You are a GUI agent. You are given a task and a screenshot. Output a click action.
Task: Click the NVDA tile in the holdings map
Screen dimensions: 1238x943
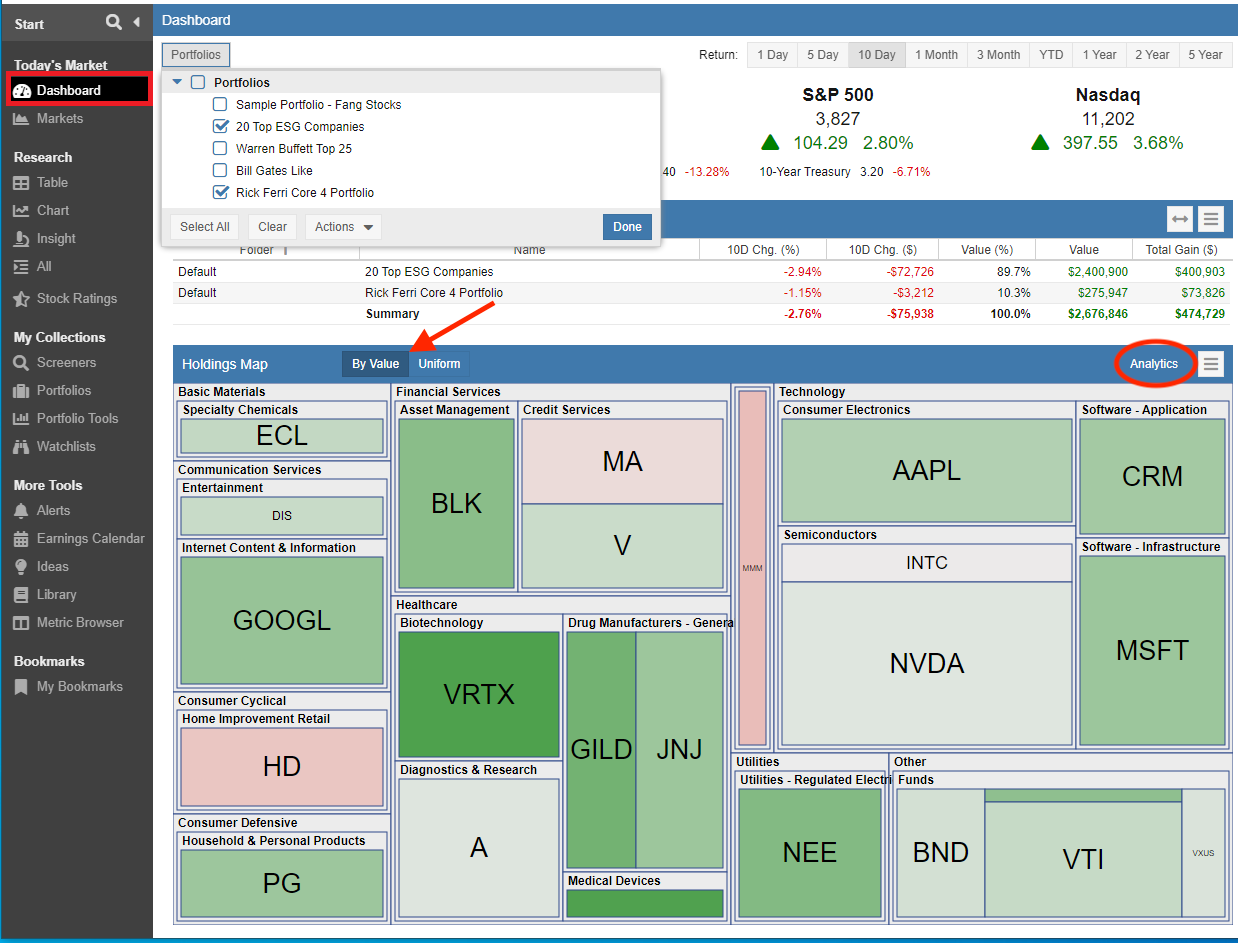pos(927,663)
